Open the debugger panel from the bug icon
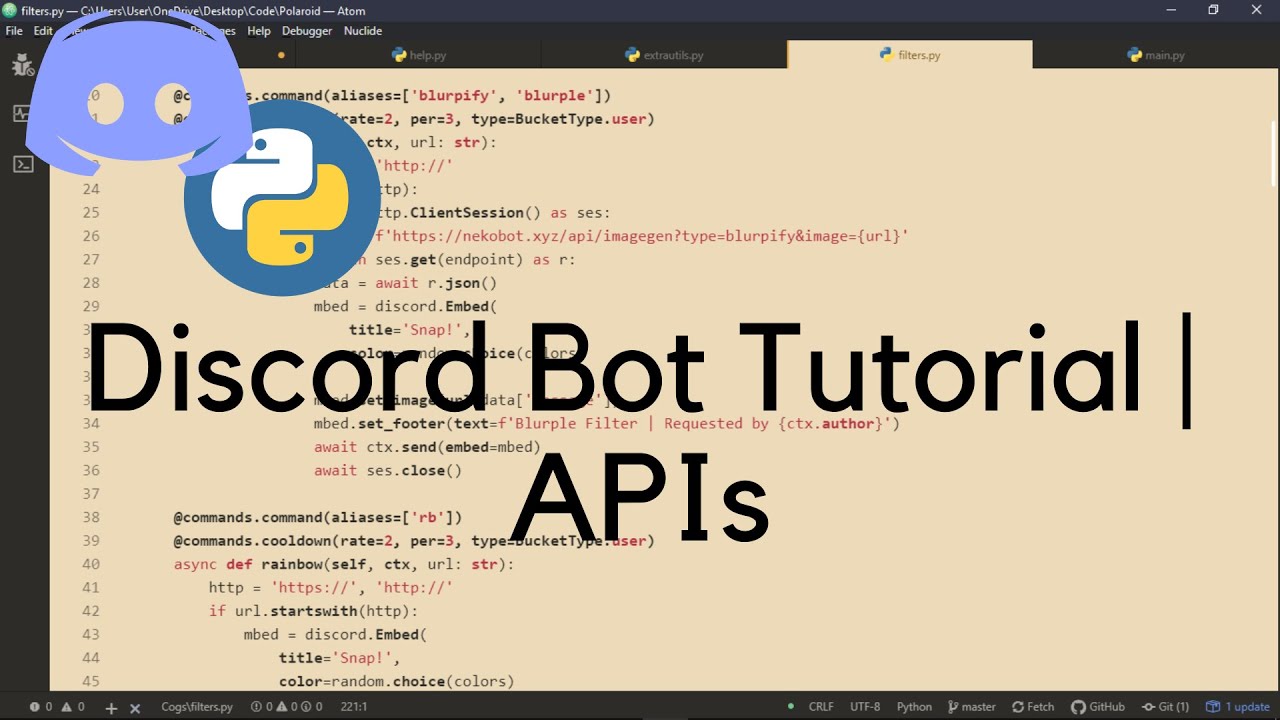The height and width of the screenshot is (720, 1280). [23, 66]
